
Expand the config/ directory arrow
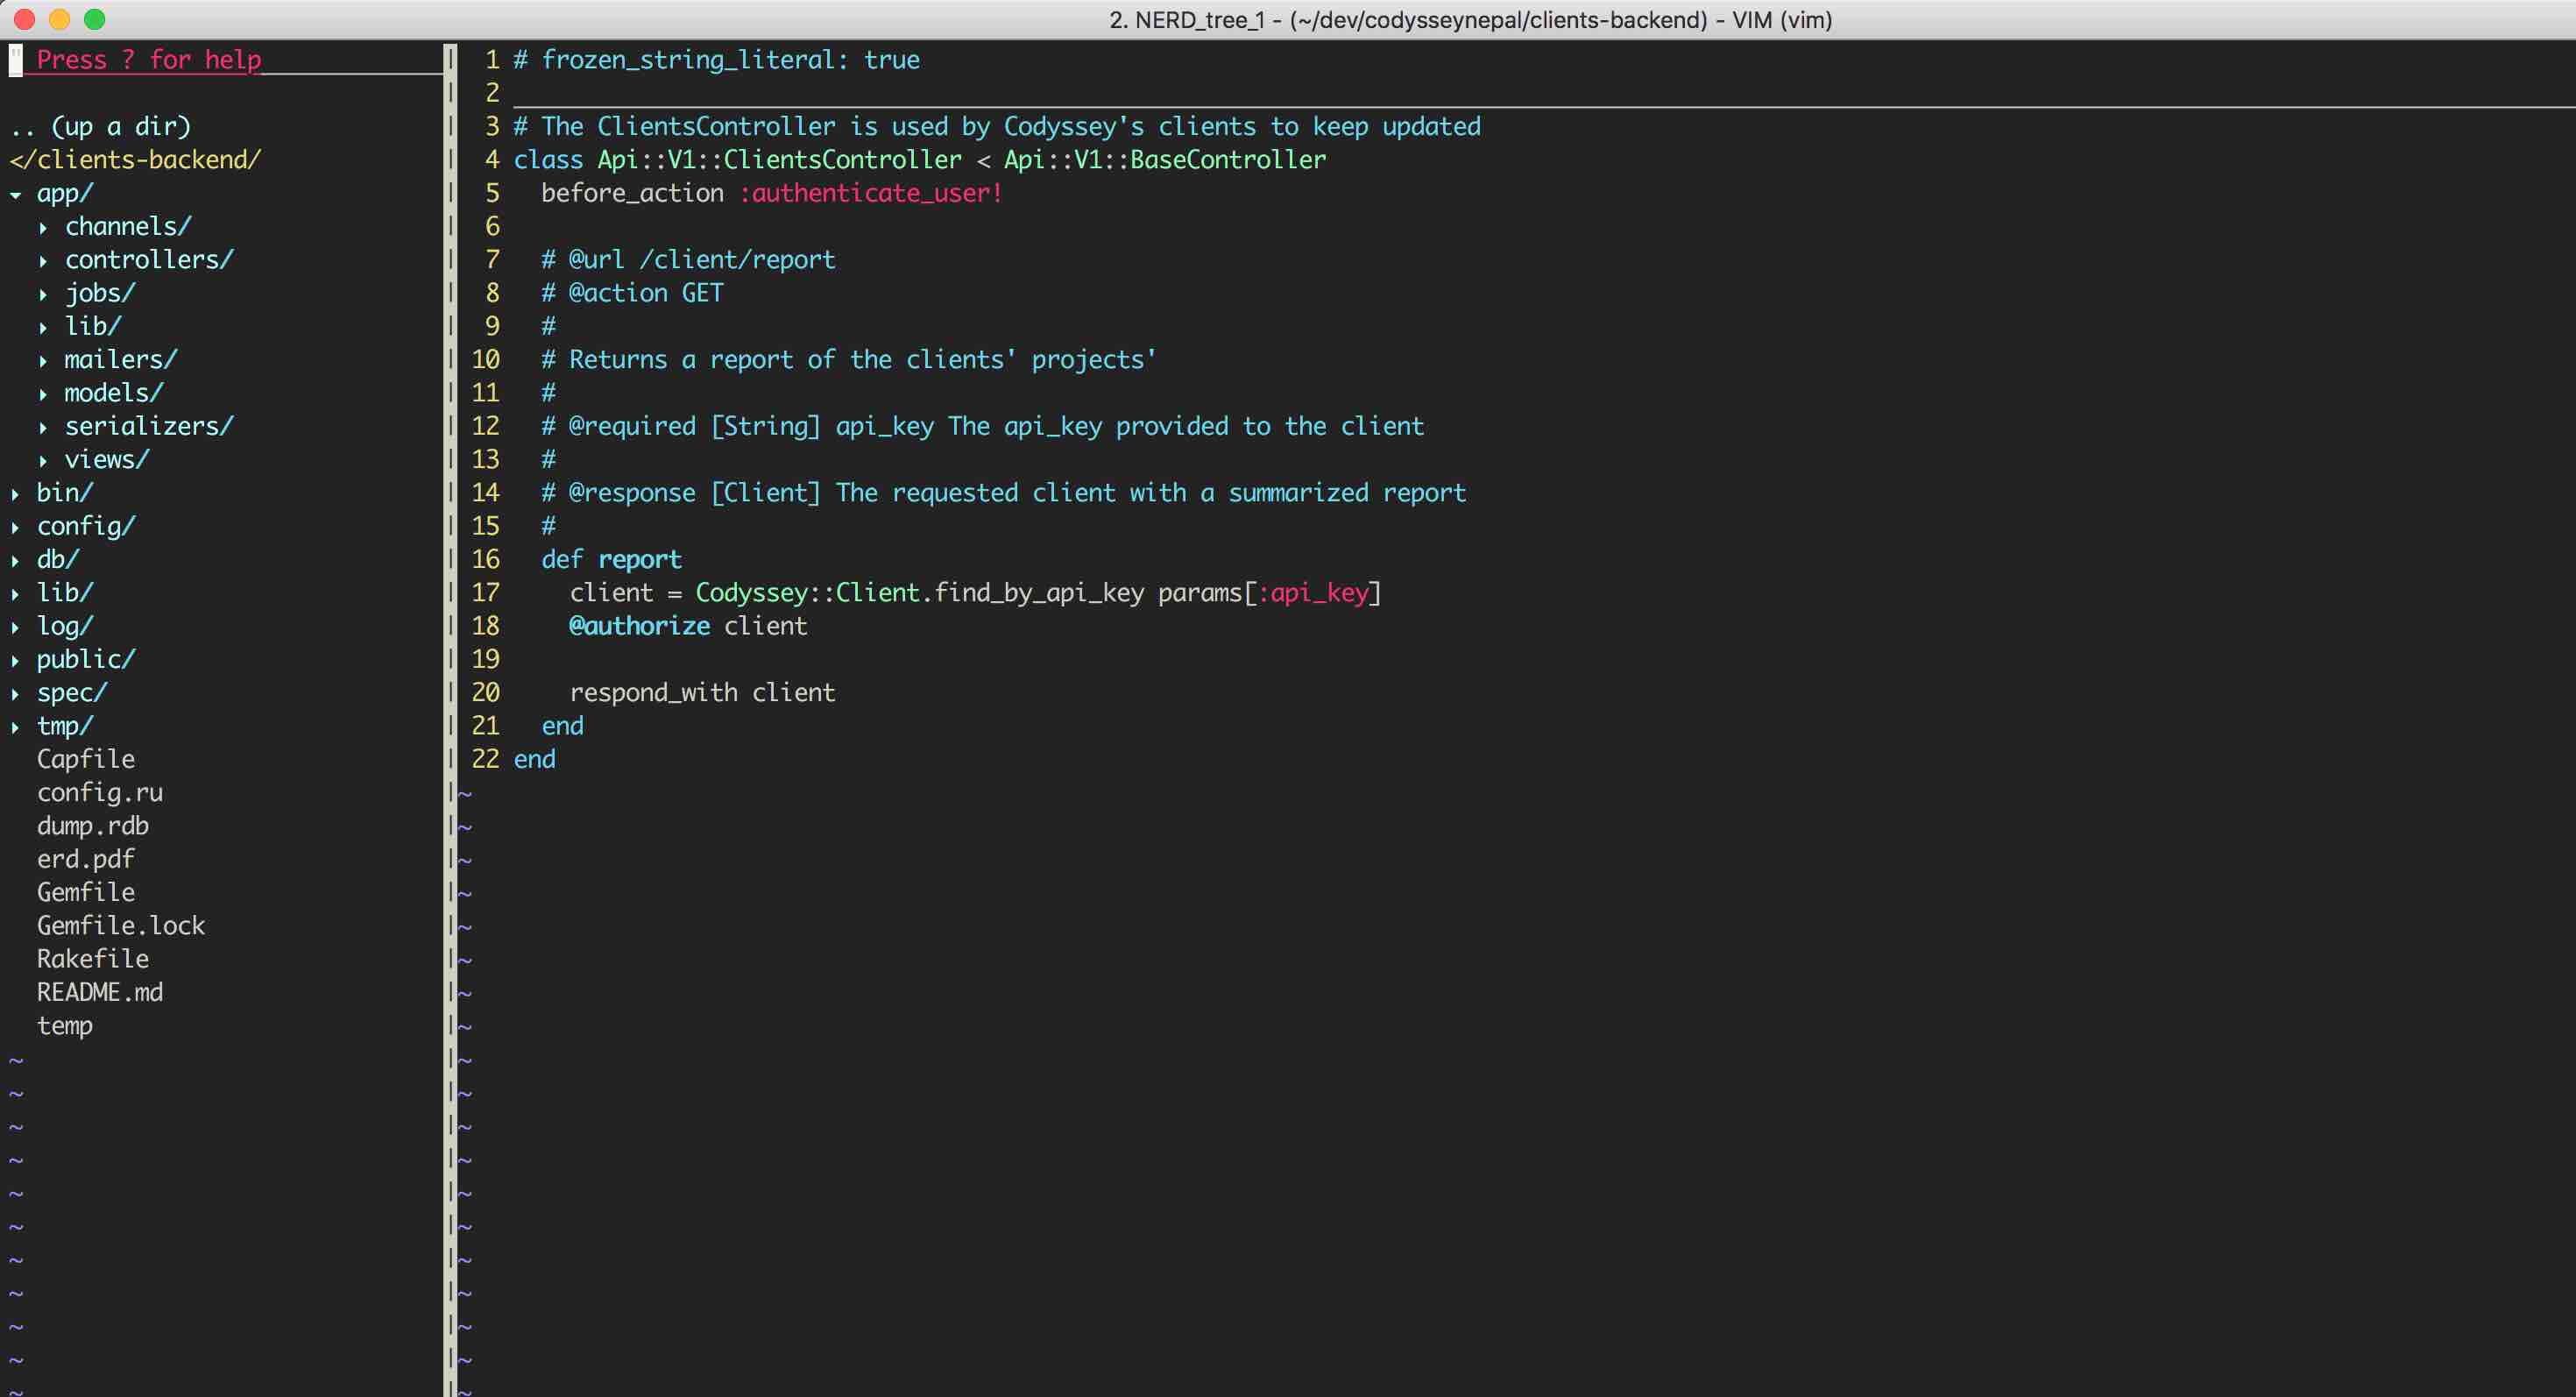[x=16, y=527]
